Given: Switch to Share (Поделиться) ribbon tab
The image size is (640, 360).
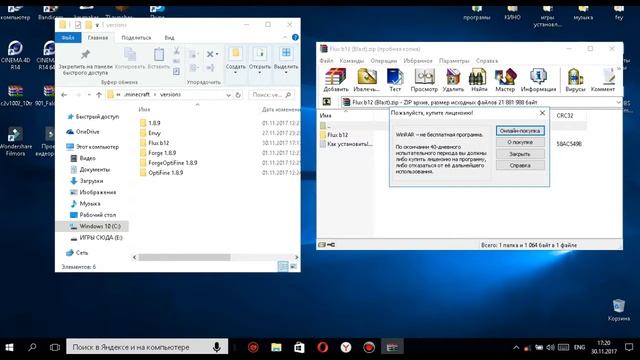Looking at the screenshot, I should click(136, 38).
